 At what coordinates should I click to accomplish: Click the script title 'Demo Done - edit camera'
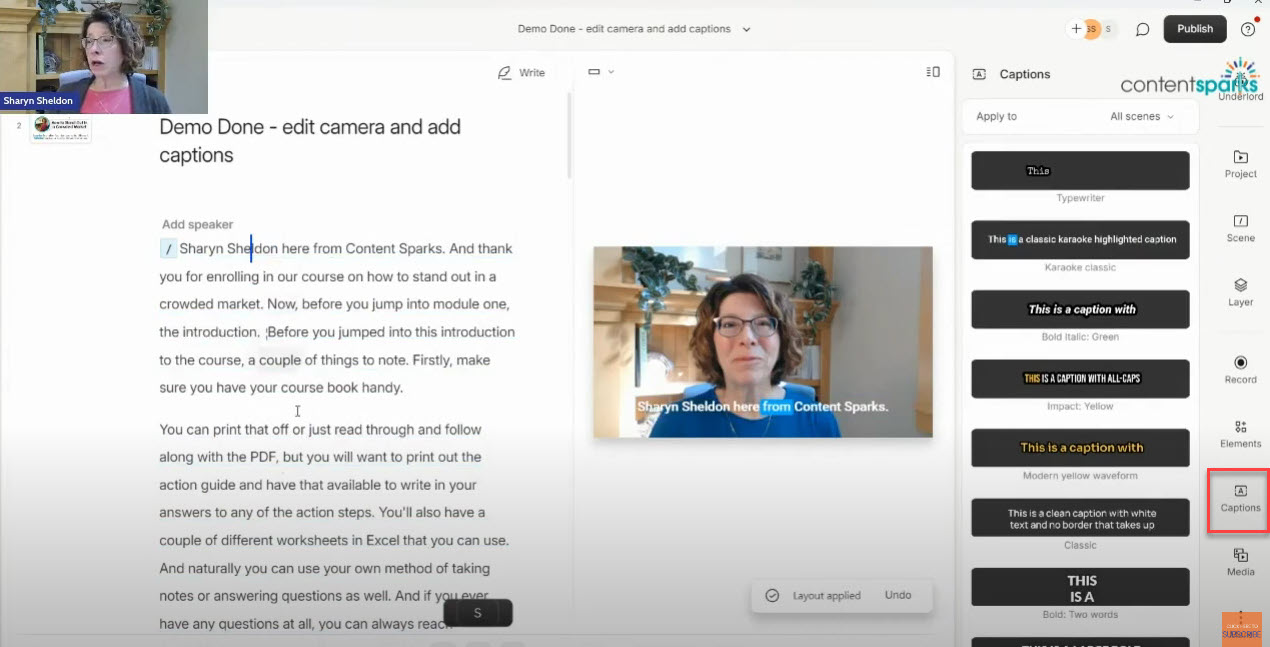(310, 141)
